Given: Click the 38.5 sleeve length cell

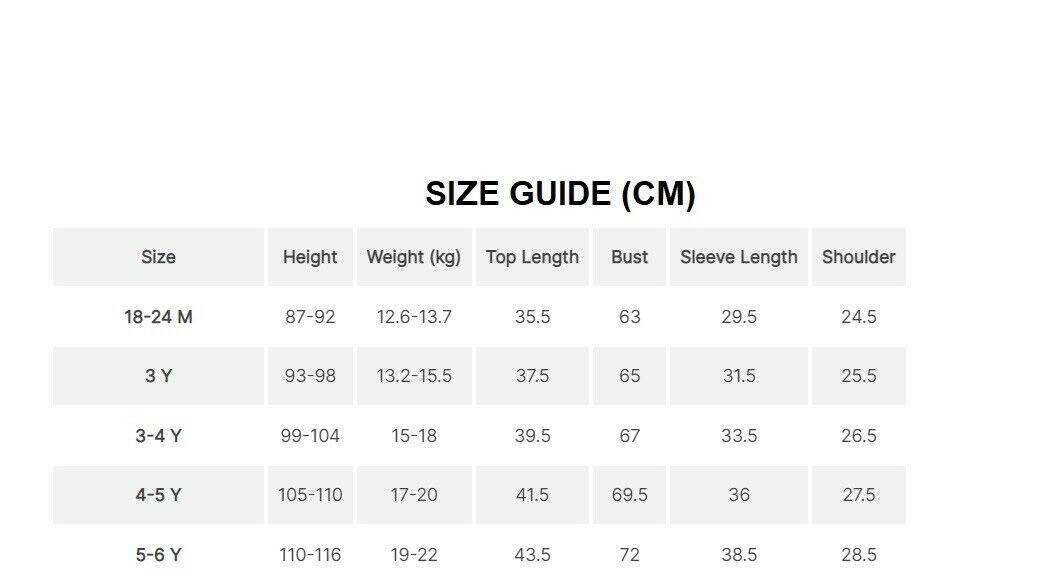Looking at the screenshot, I should (x=739, y=555).
